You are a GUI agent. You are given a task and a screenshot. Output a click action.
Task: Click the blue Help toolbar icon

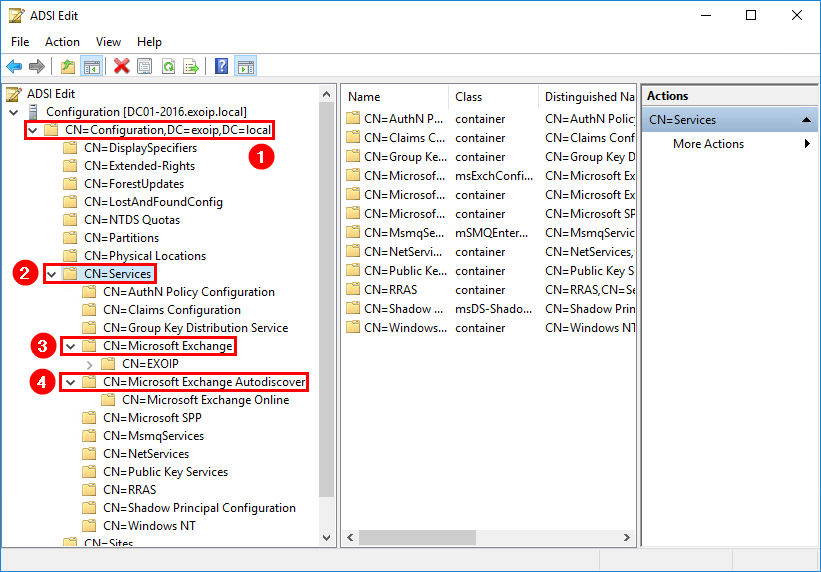coord(221,67)
